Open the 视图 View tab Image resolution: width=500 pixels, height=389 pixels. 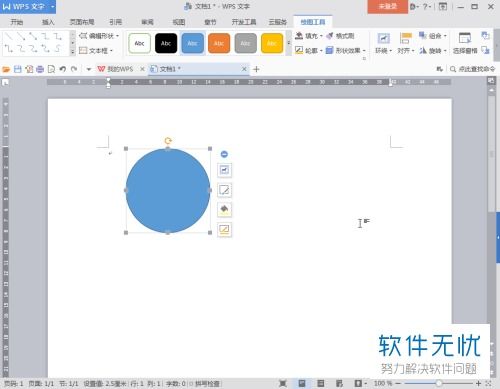point(179,22)
